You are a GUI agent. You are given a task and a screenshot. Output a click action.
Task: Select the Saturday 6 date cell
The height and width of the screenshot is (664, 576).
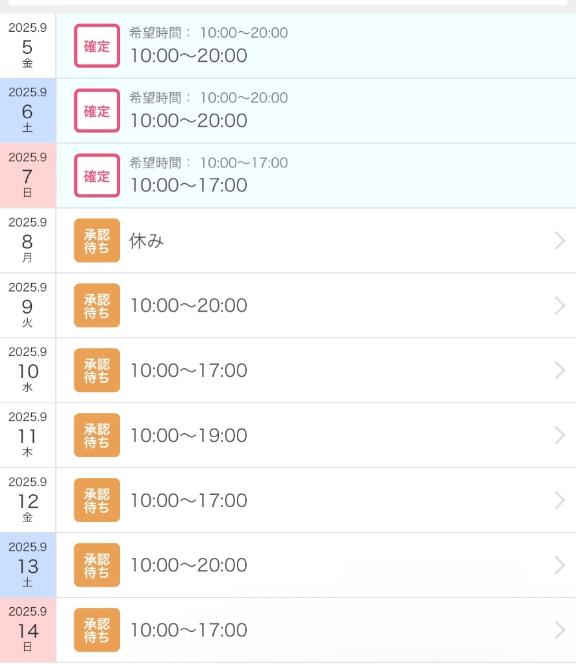coord(28,111)
